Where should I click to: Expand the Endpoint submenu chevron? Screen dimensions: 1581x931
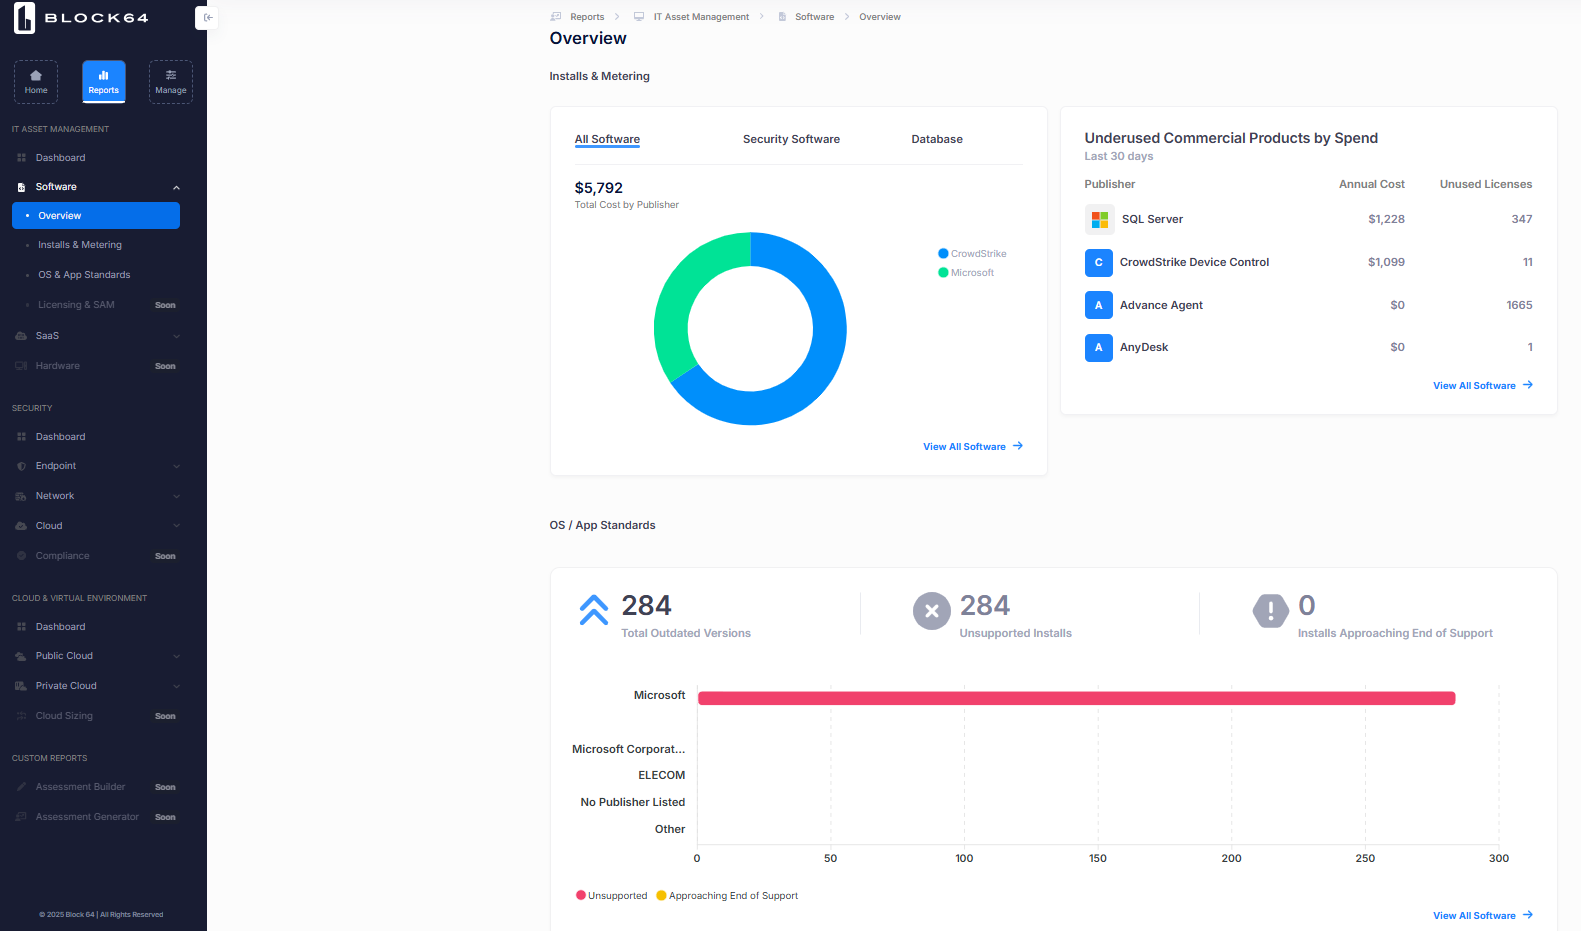[177, 467]
